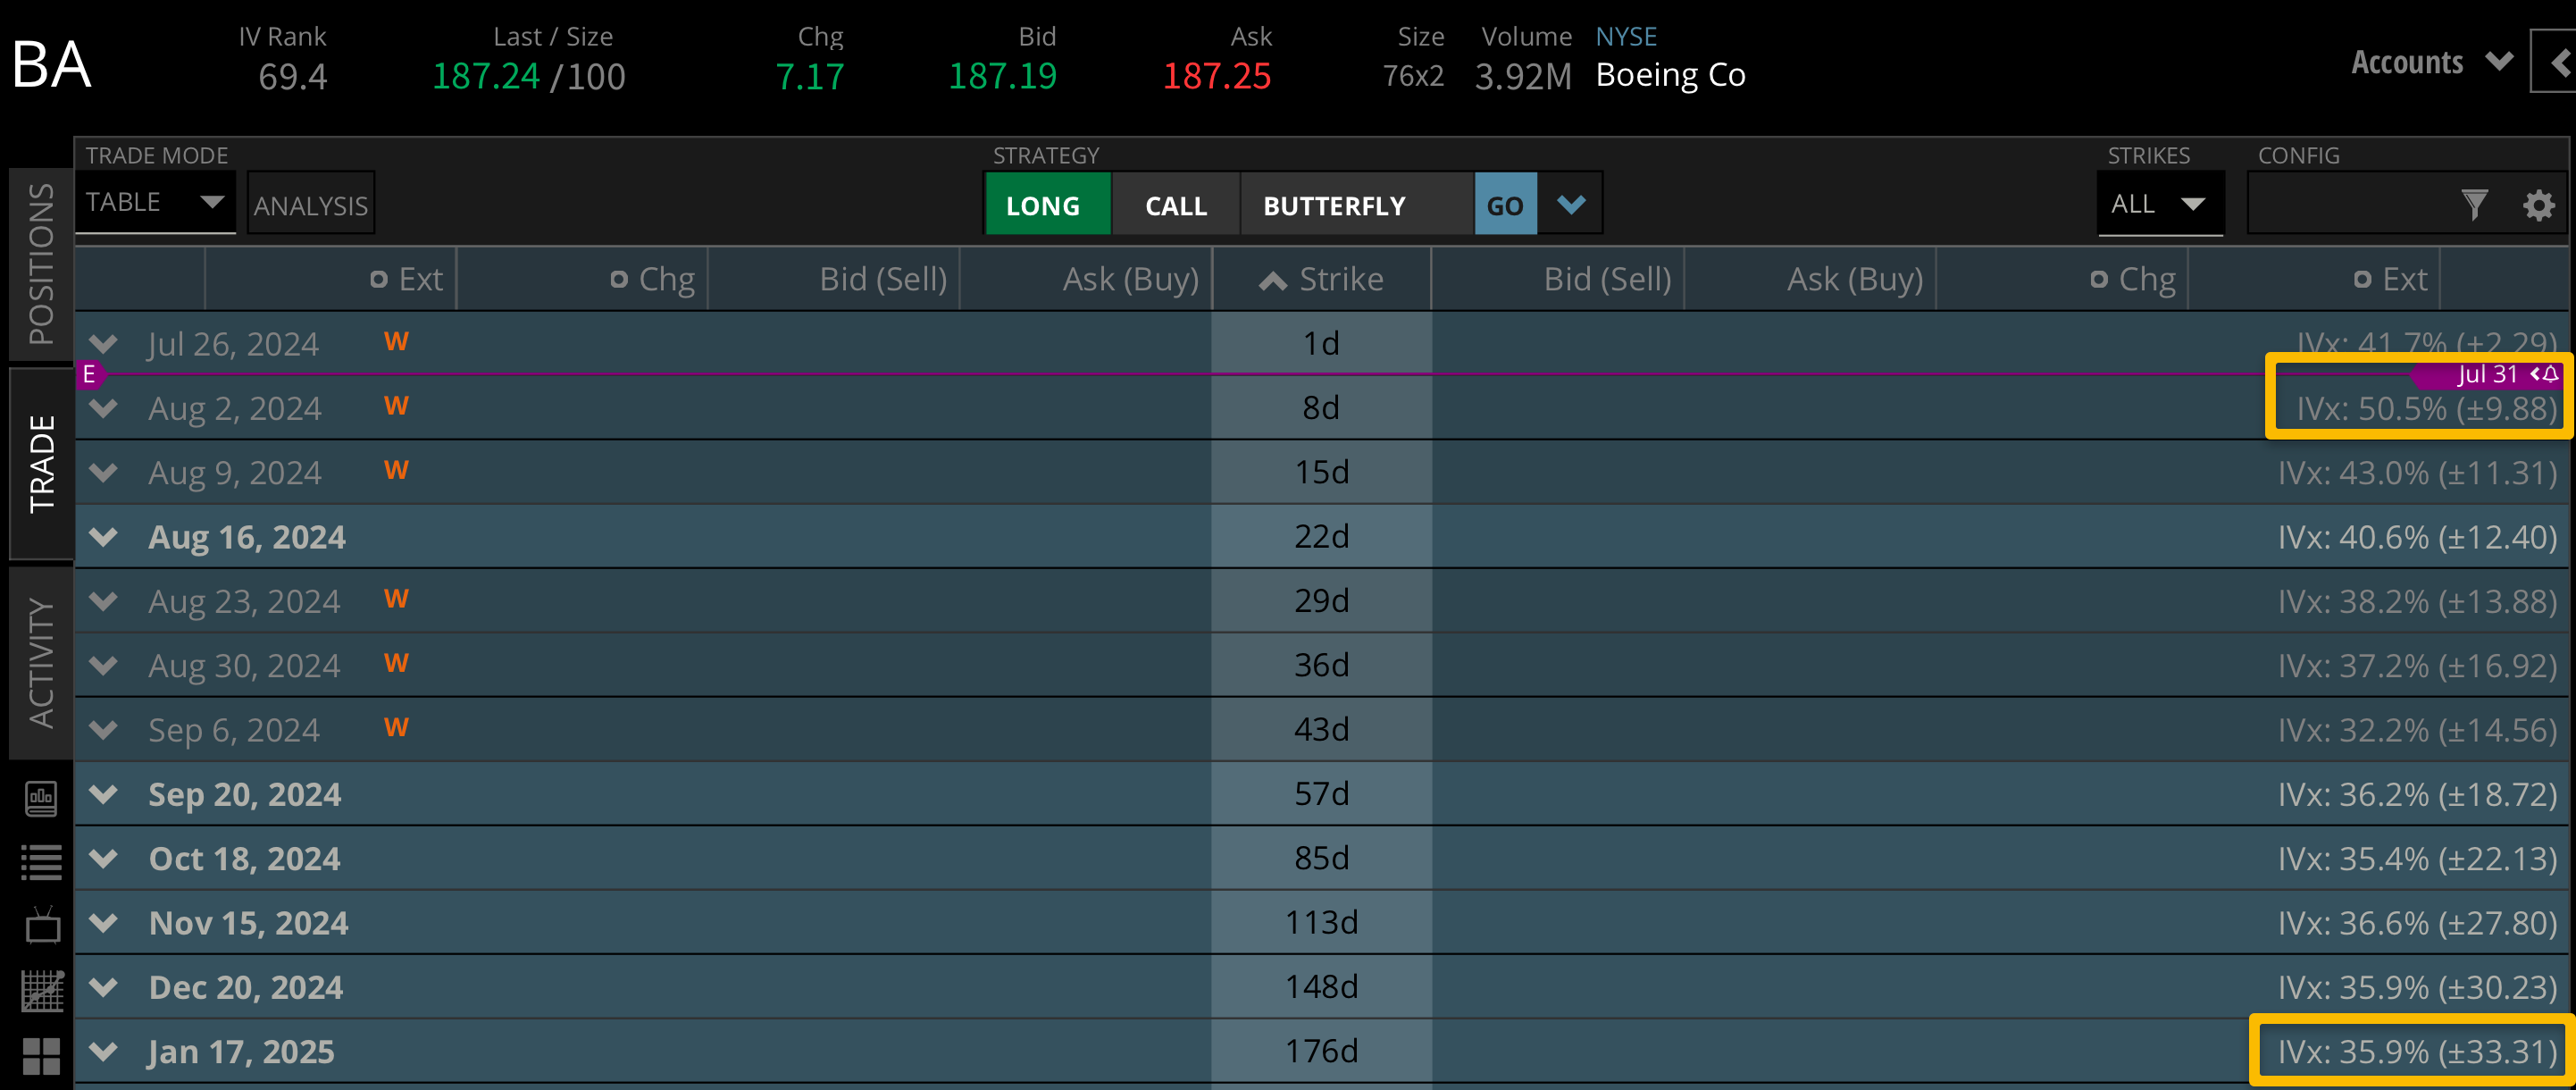The height and width of the screenshot is (1090, 2576).
Task: Click the GO strategy button
Action: click(x=1504, y=205)
